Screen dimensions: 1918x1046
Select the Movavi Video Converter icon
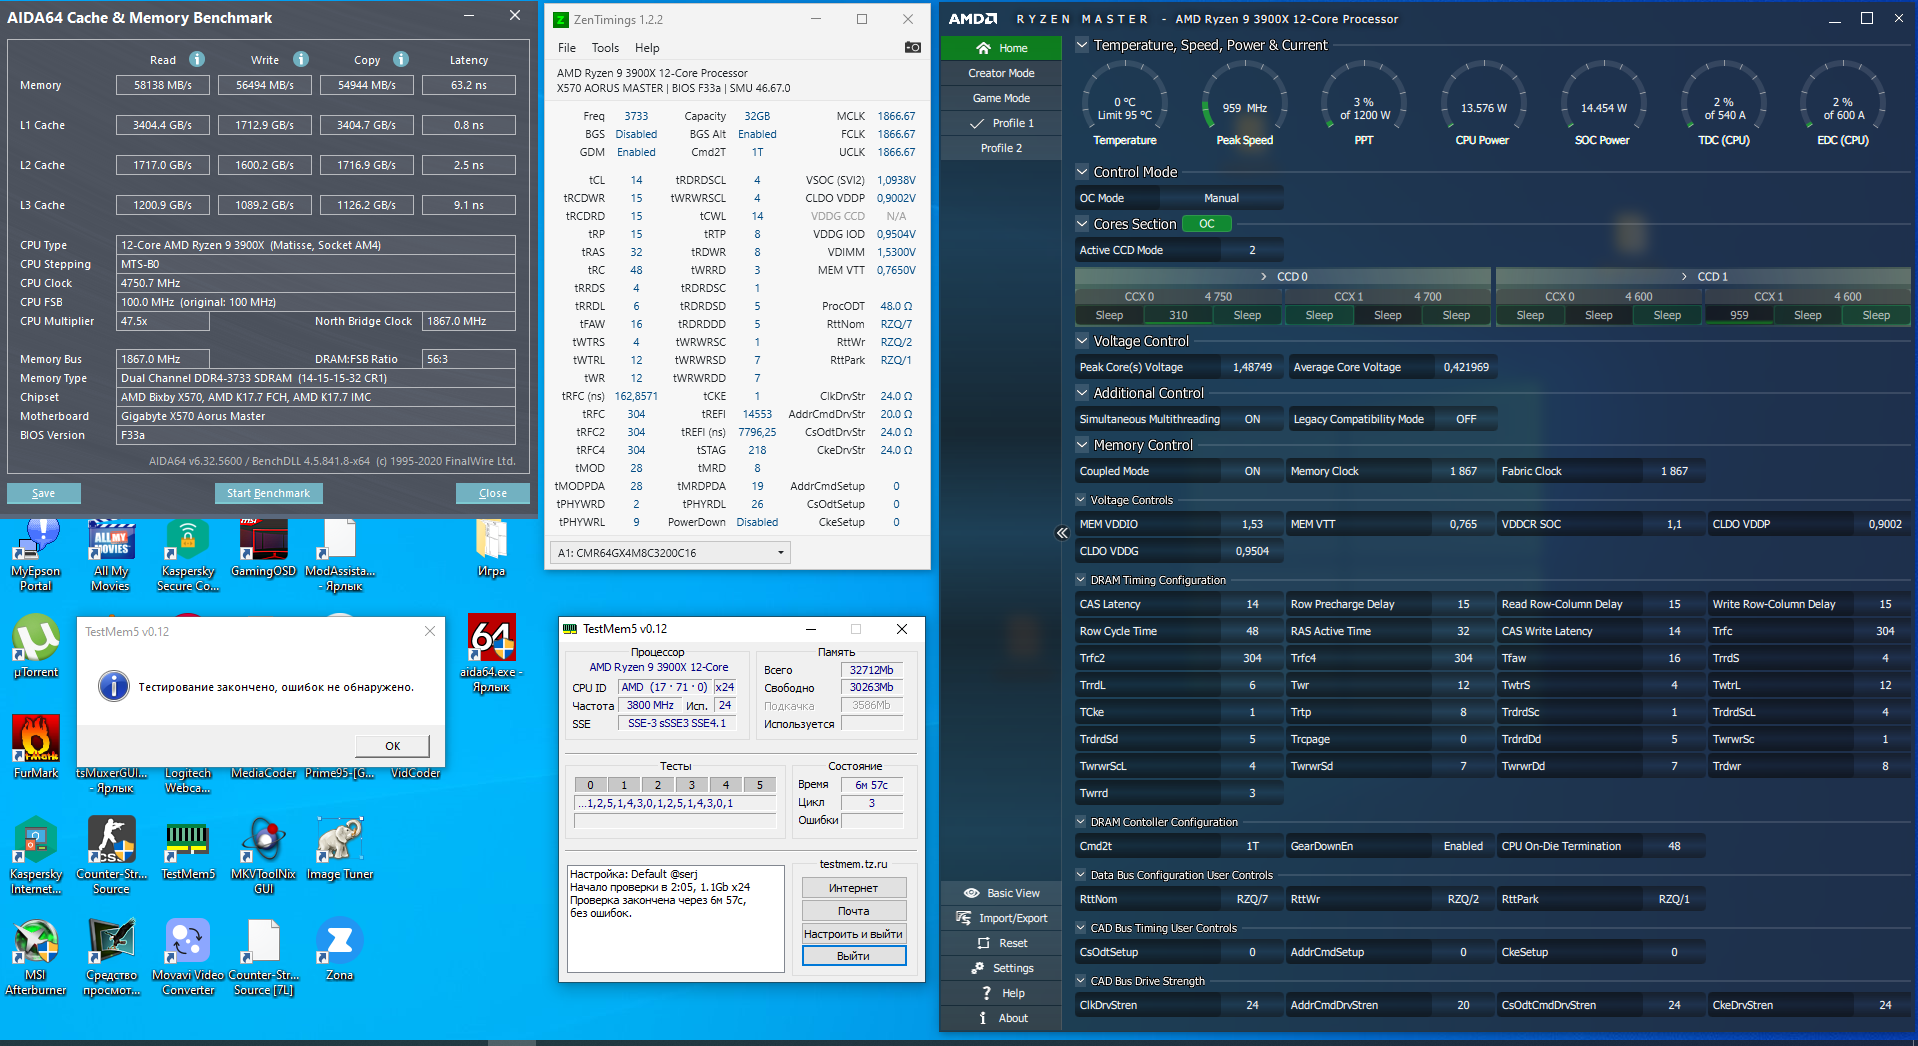[x=188, y=957]
